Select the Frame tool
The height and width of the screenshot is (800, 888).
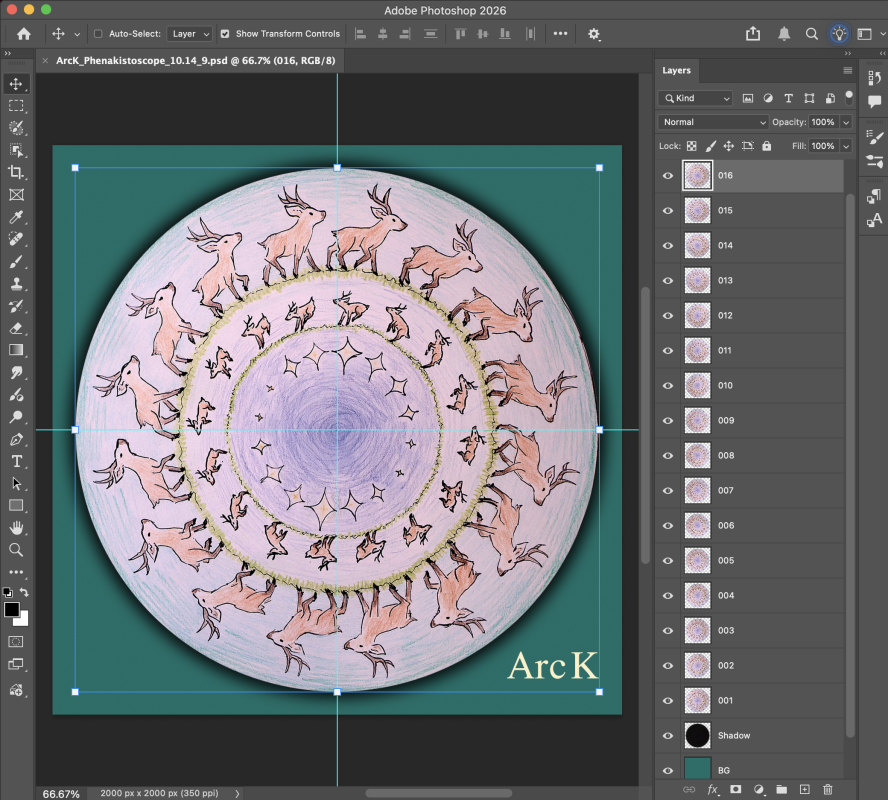coord(16,195)
